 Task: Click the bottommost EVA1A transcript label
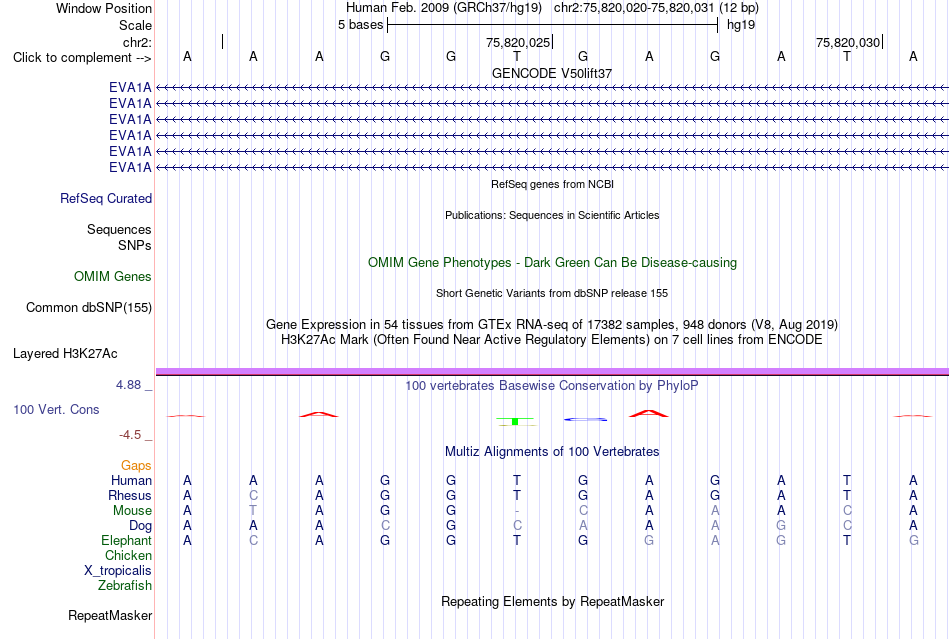[x=130, y=168]
